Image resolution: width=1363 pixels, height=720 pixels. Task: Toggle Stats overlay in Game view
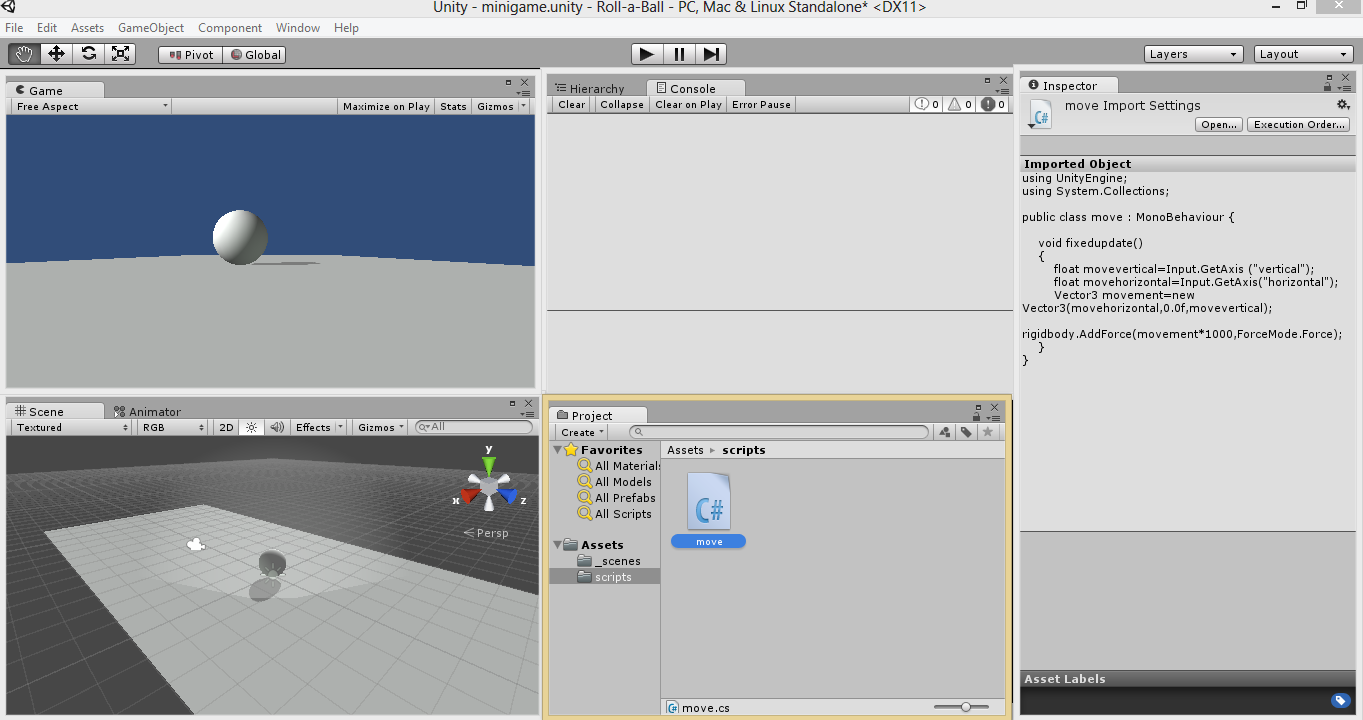point(453,106)
